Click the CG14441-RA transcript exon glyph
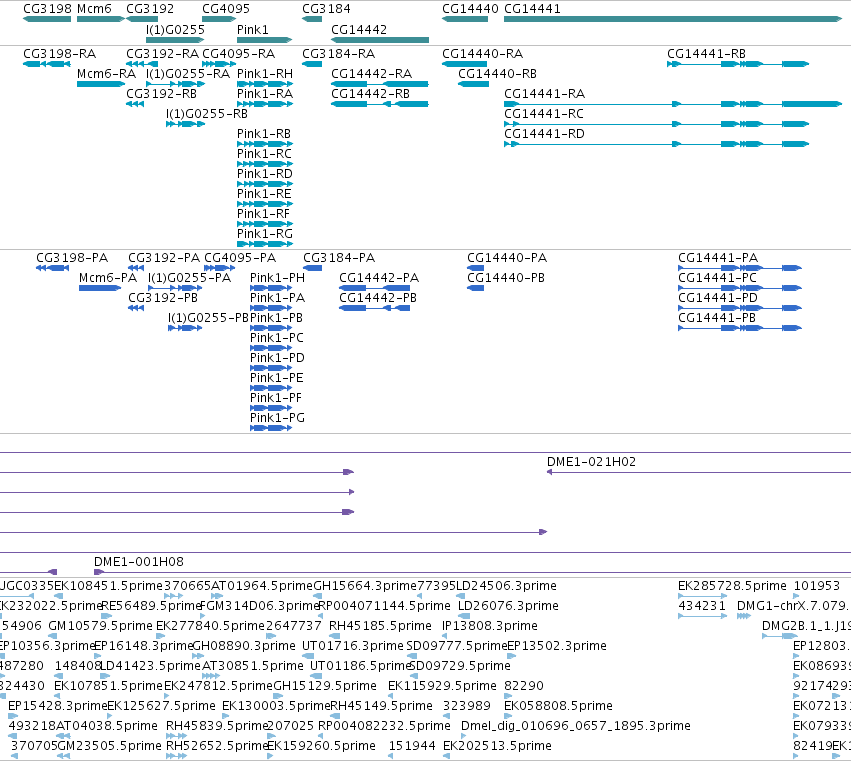 point(673,104)
